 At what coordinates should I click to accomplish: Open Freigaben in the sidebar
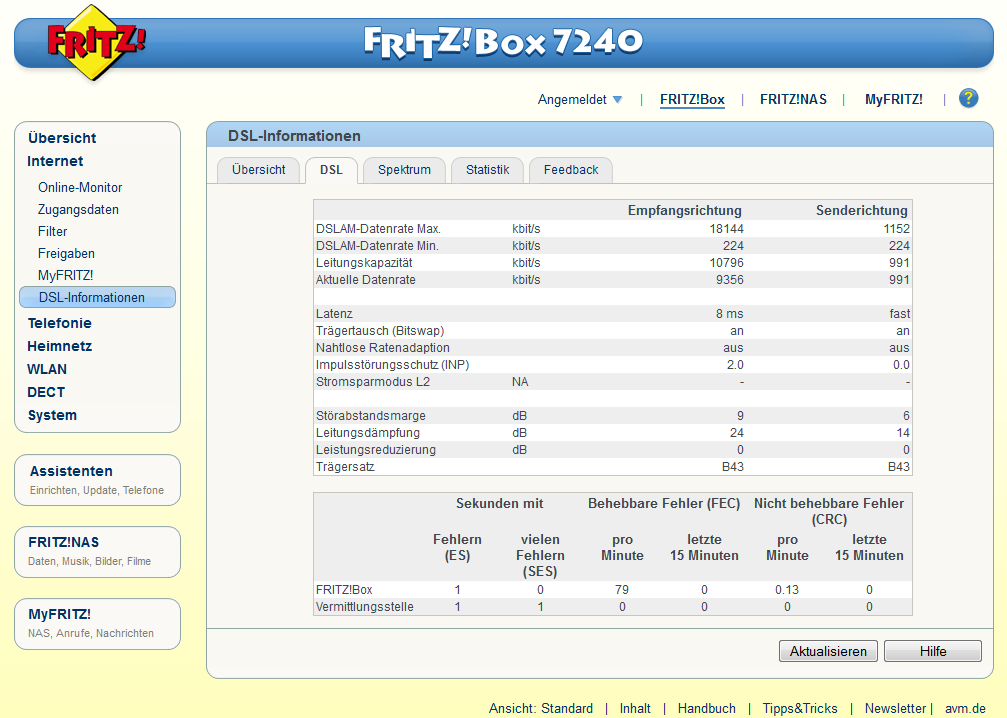tap(66, 253)
